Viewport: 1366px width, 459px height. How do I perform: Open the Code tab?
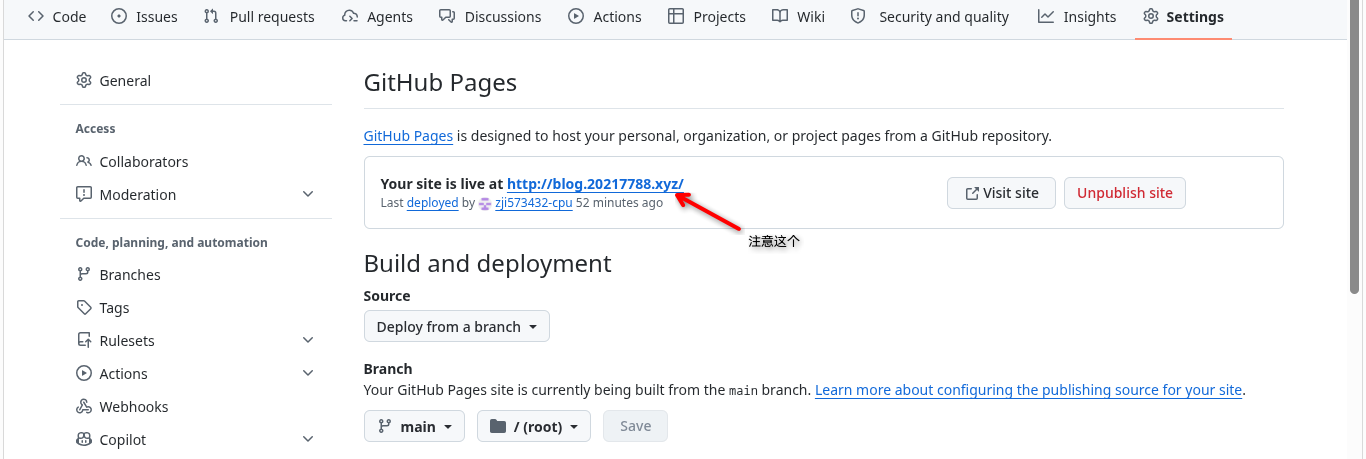57,17
